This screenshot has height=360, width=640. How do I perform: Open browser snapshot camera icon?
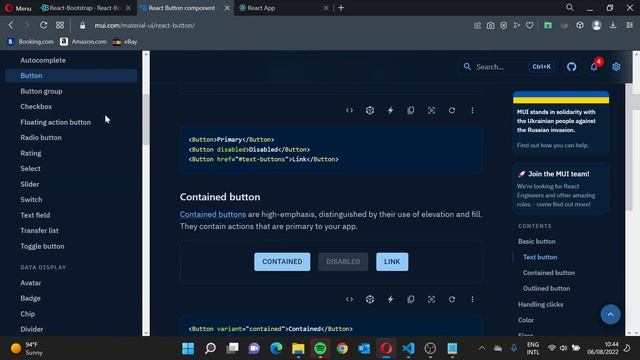tap(490, 25)
